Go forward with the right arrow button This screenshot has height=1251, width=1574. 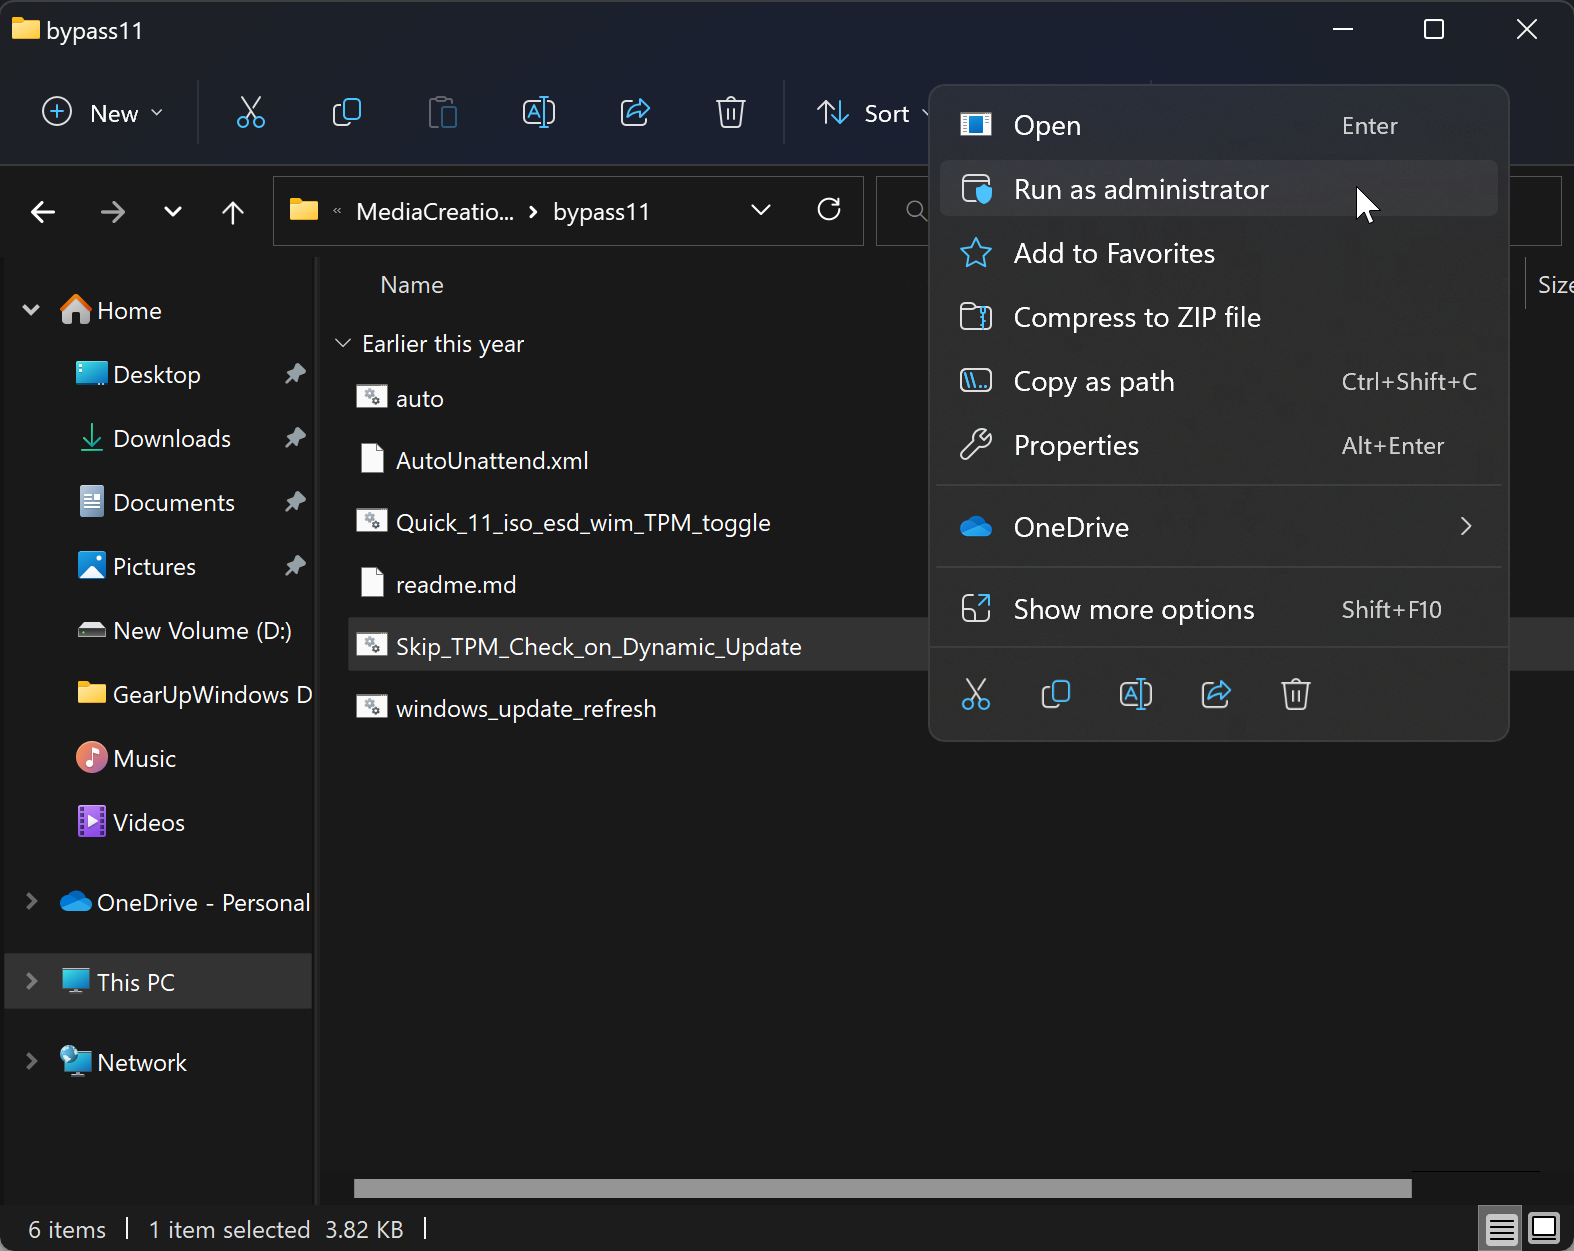click(x=113, y=212)
